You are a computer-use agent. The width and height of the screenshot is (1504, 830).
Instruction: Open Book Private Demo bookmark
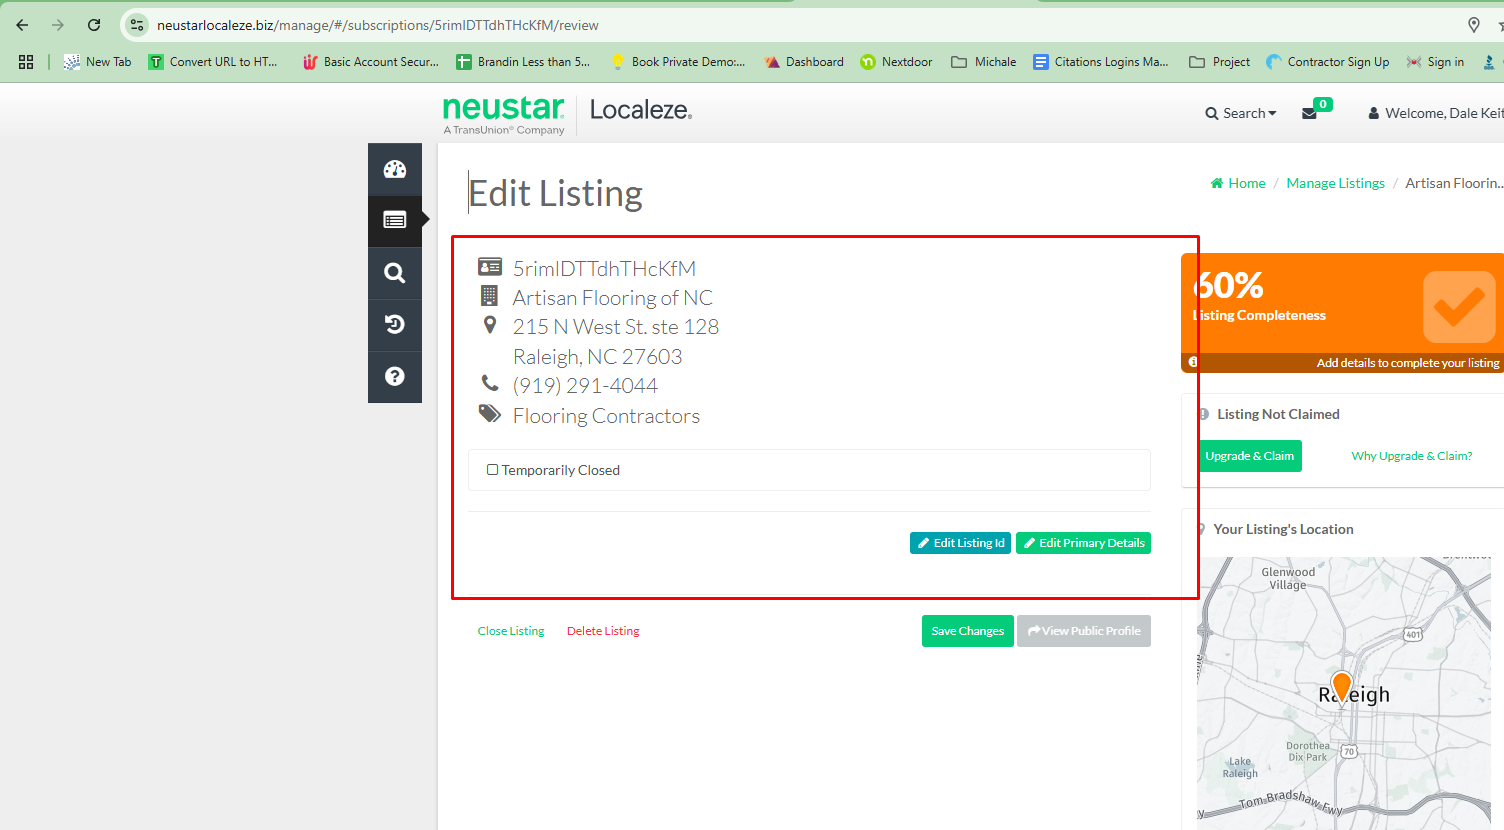(x=677, y=62)
